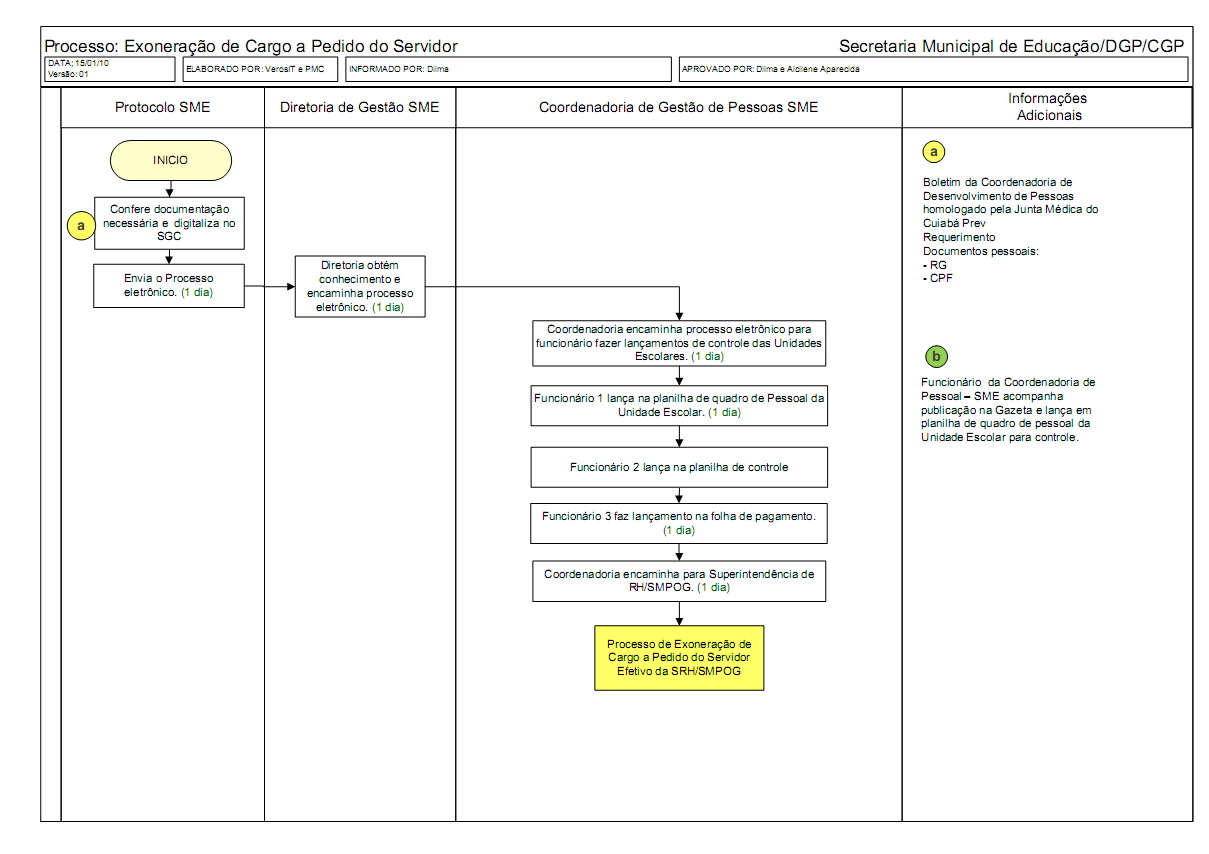The height and width of the screenshot is (854, 1209).
Task: Click the 'Informações Adicionais' column header
Action: (x=1047, y=107)
